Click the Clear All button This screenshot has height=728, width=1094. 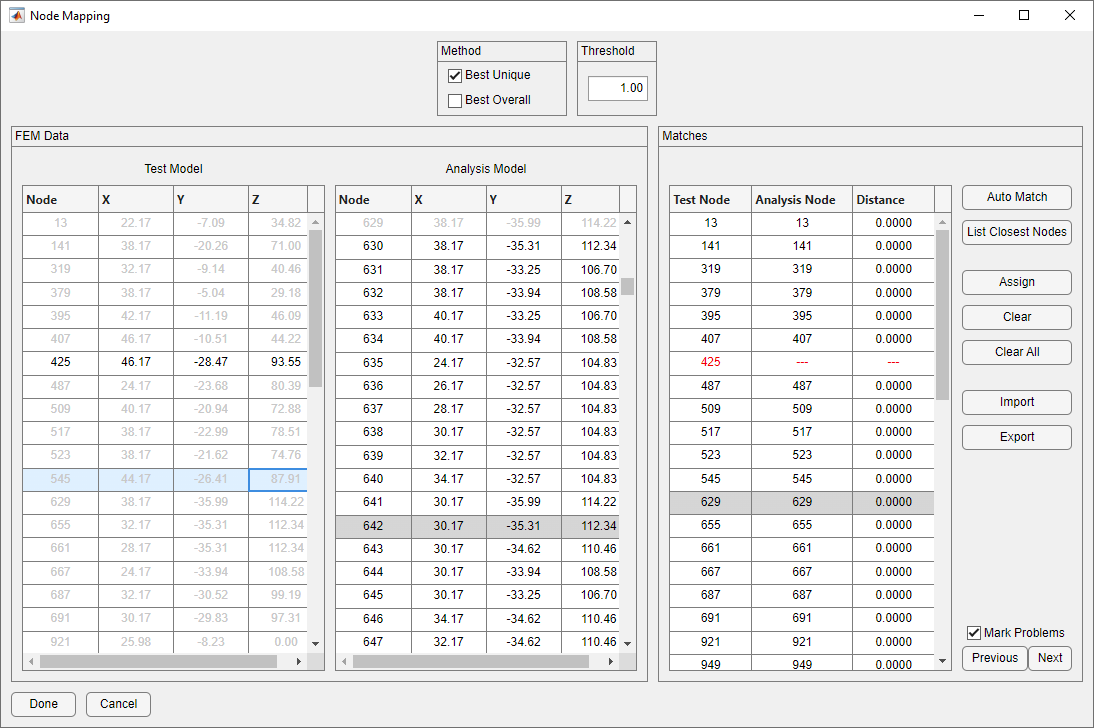coord(1017,352)
